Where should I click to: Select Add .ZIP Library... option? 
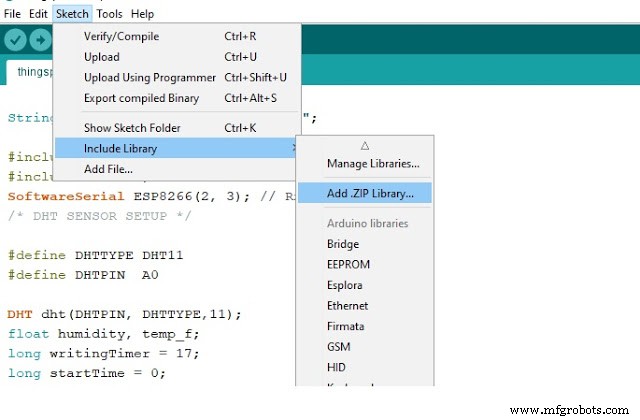[377, 193]
